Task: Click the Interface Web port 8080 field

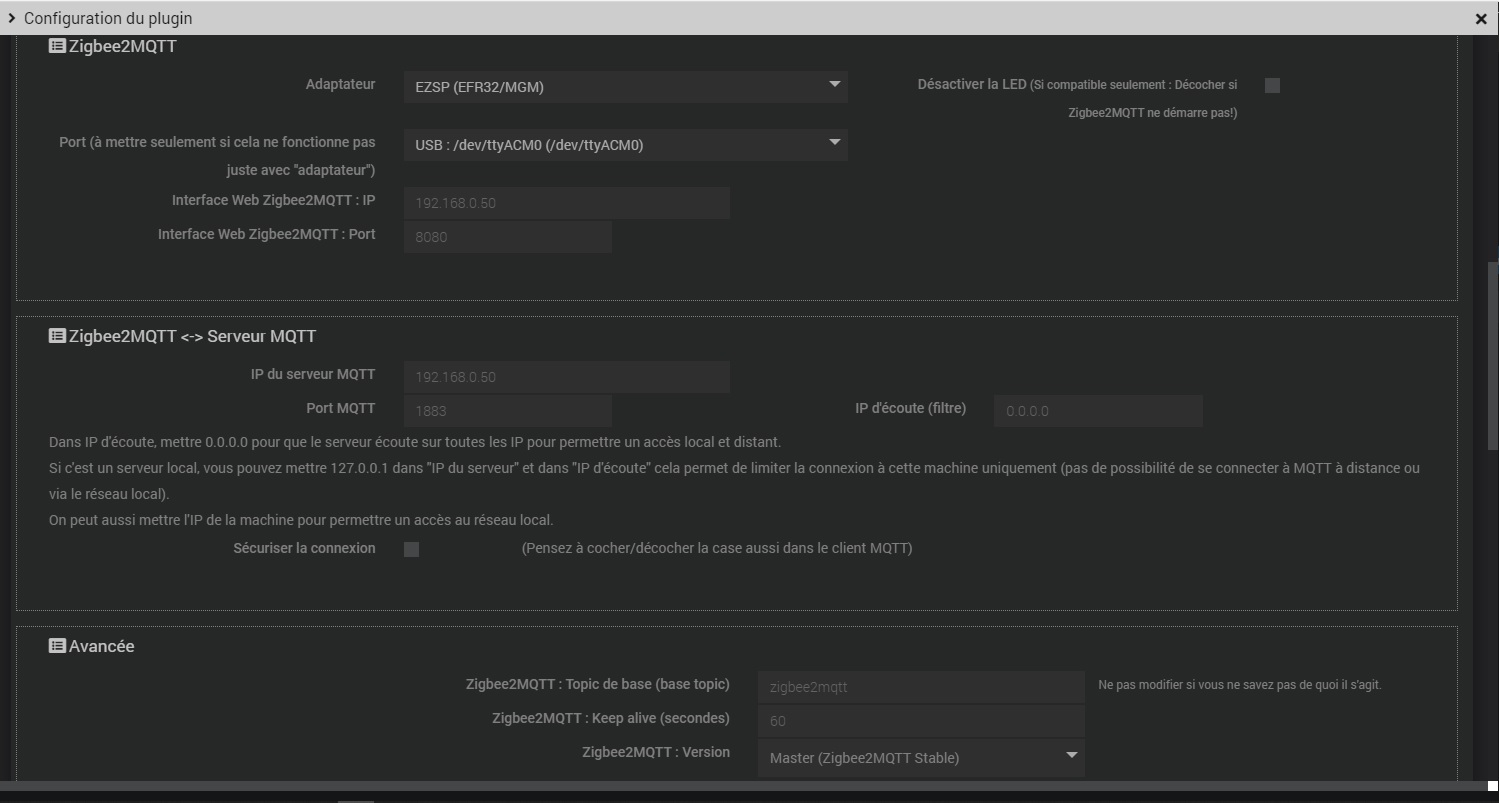Action: click(x=508, y=237)
